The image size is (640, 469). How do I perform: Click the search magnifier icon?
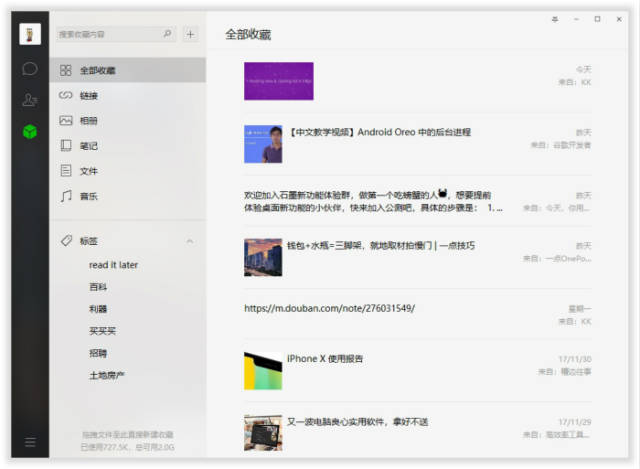(x=167, y=34)
